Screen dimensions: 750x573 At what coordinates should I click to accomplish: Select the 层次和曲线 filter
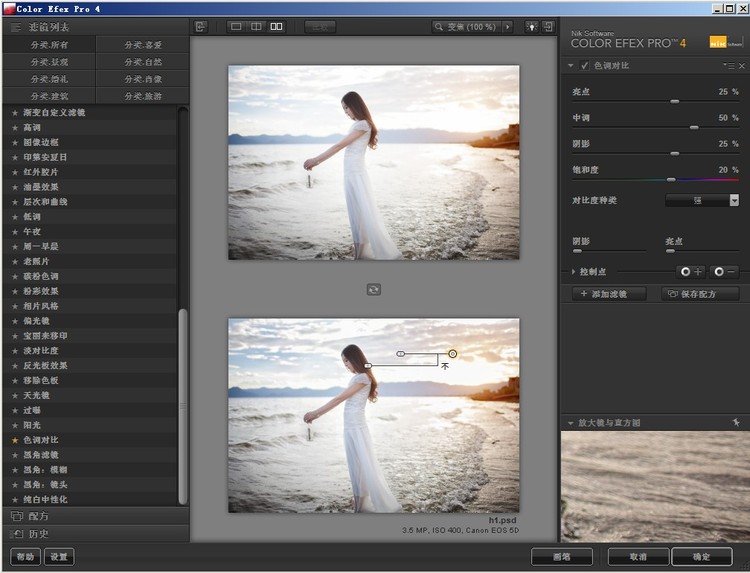90,202
